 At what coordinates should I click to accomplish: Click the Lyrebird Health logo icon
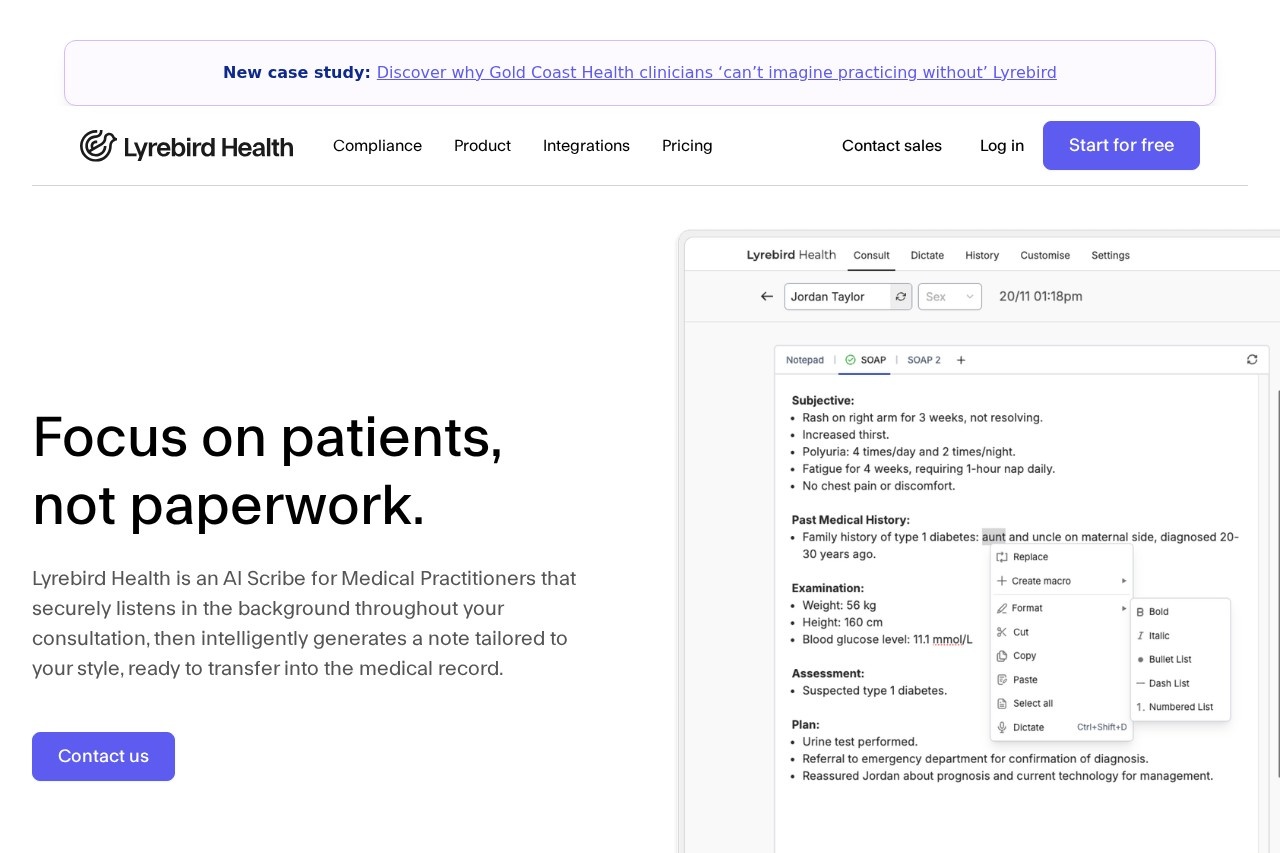(98, 146)
